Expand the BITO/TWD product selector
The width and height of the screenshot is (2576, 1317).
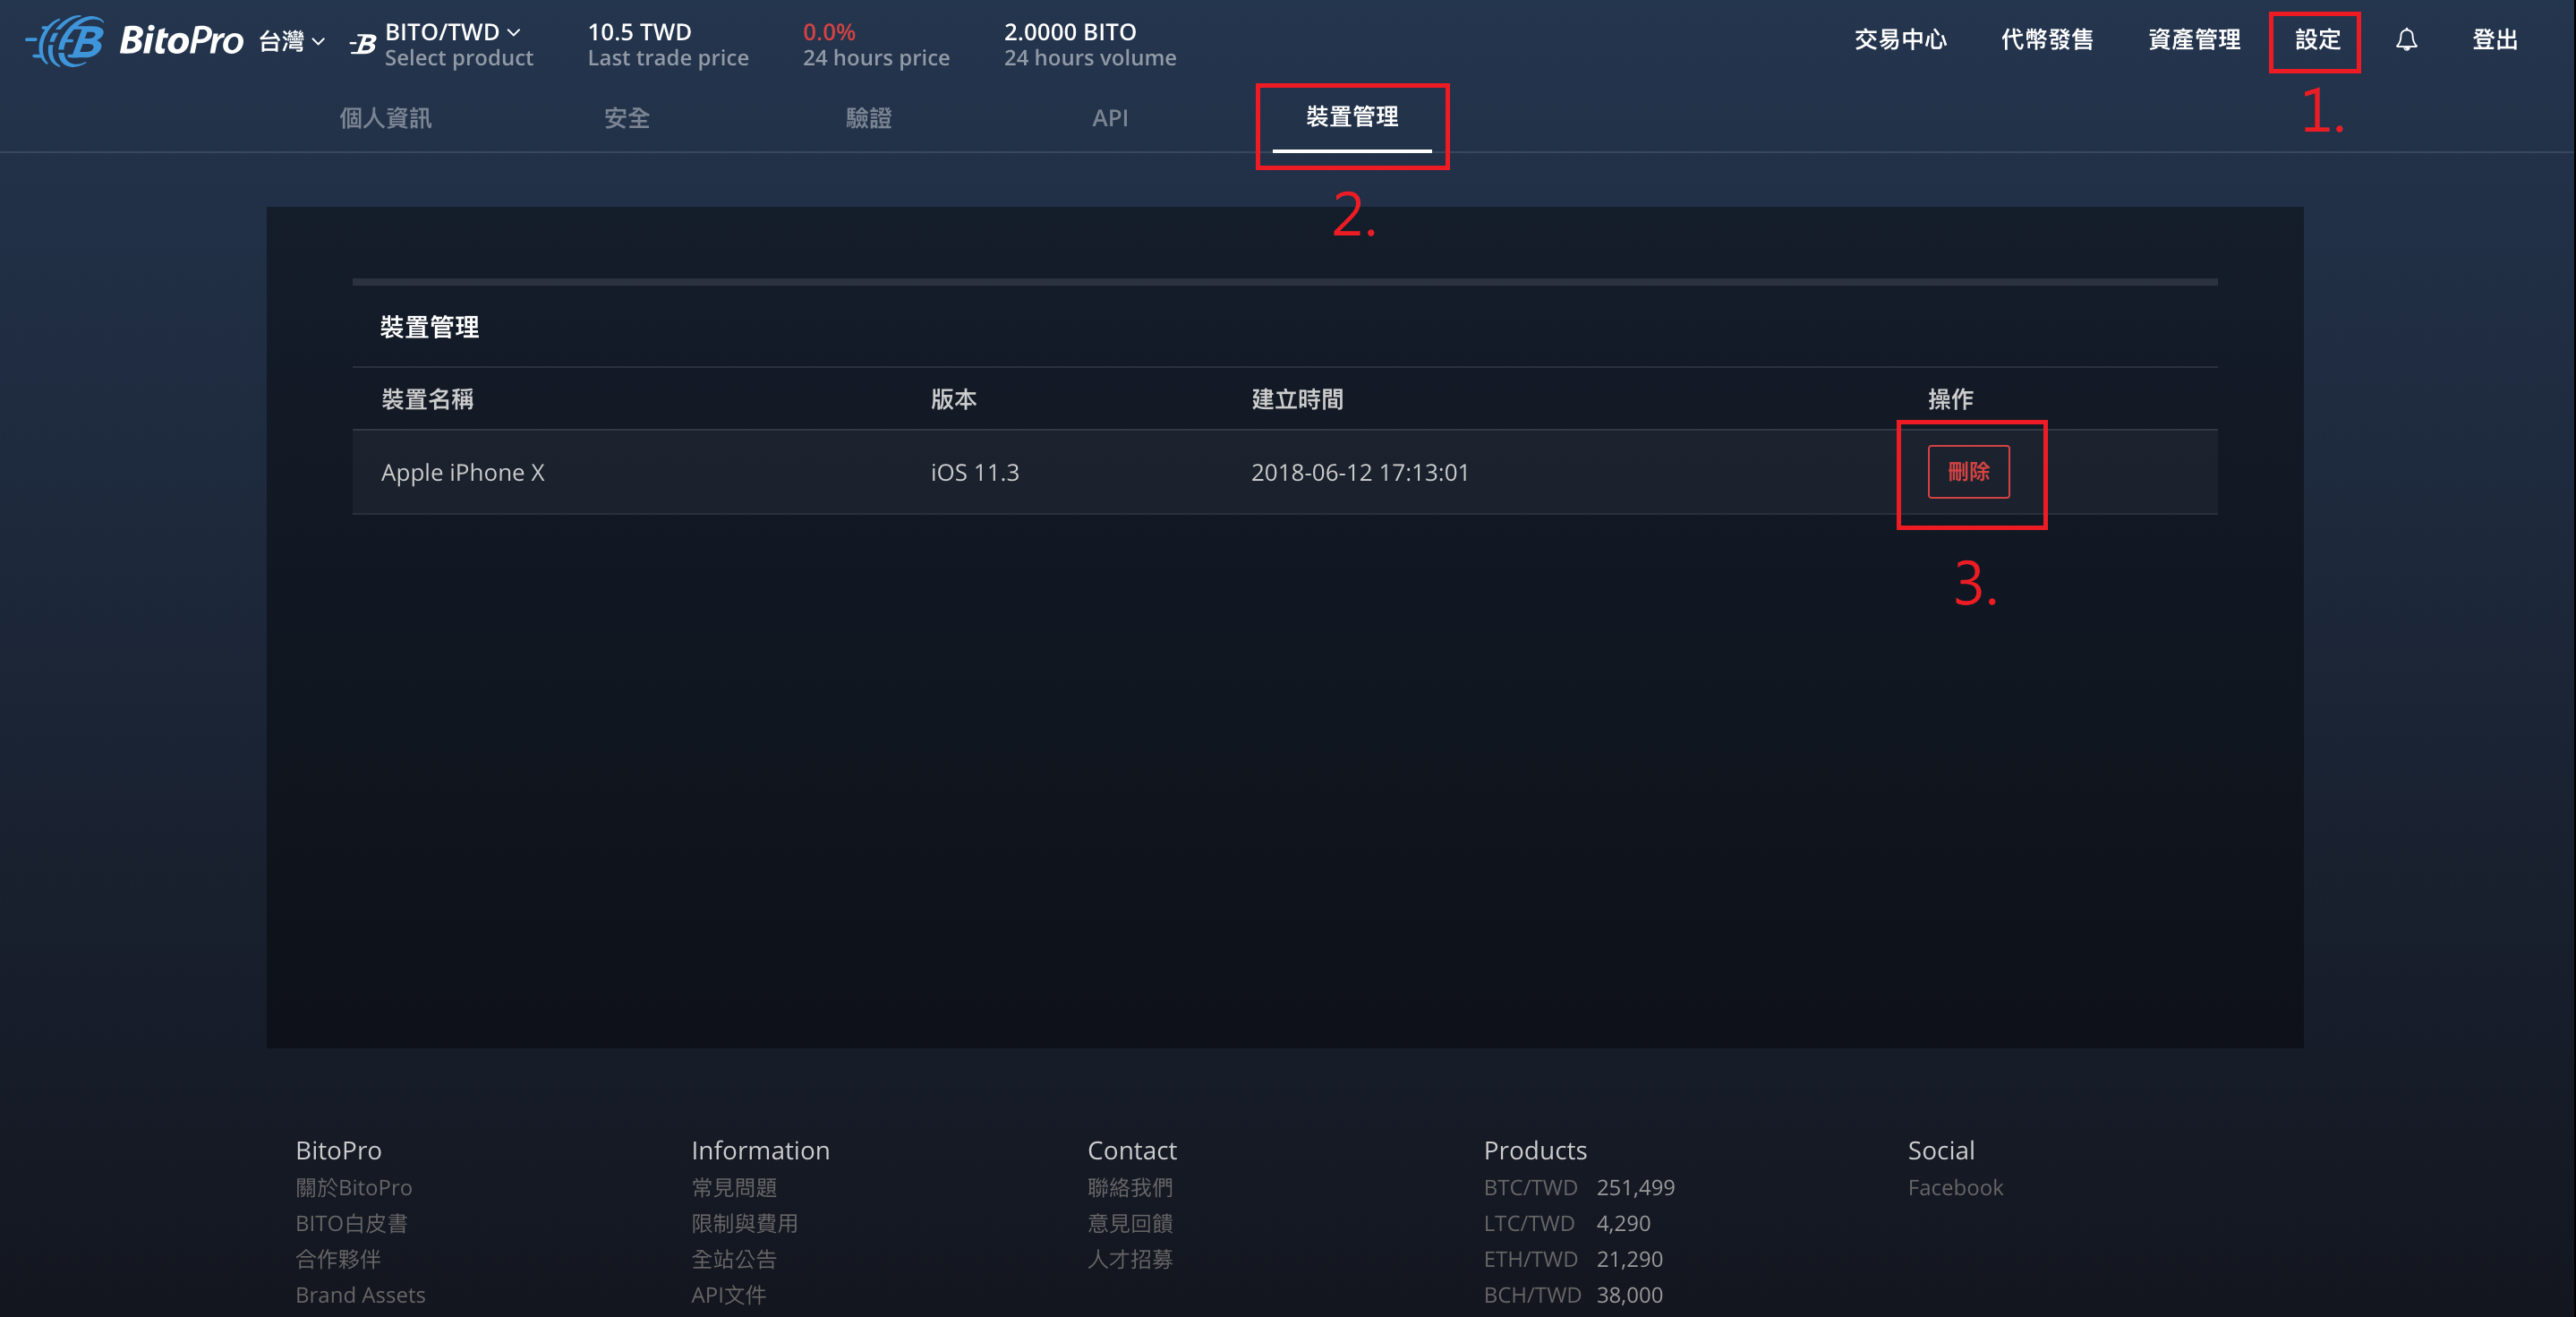(x=453, y=32)
